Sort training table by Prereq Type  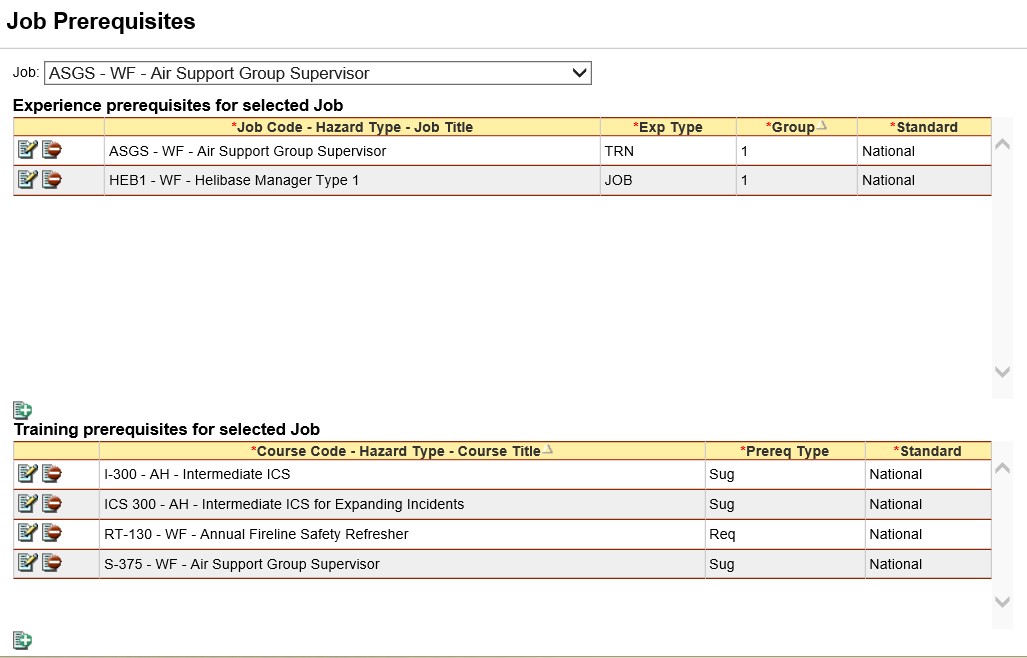click(x=785, y=451)
